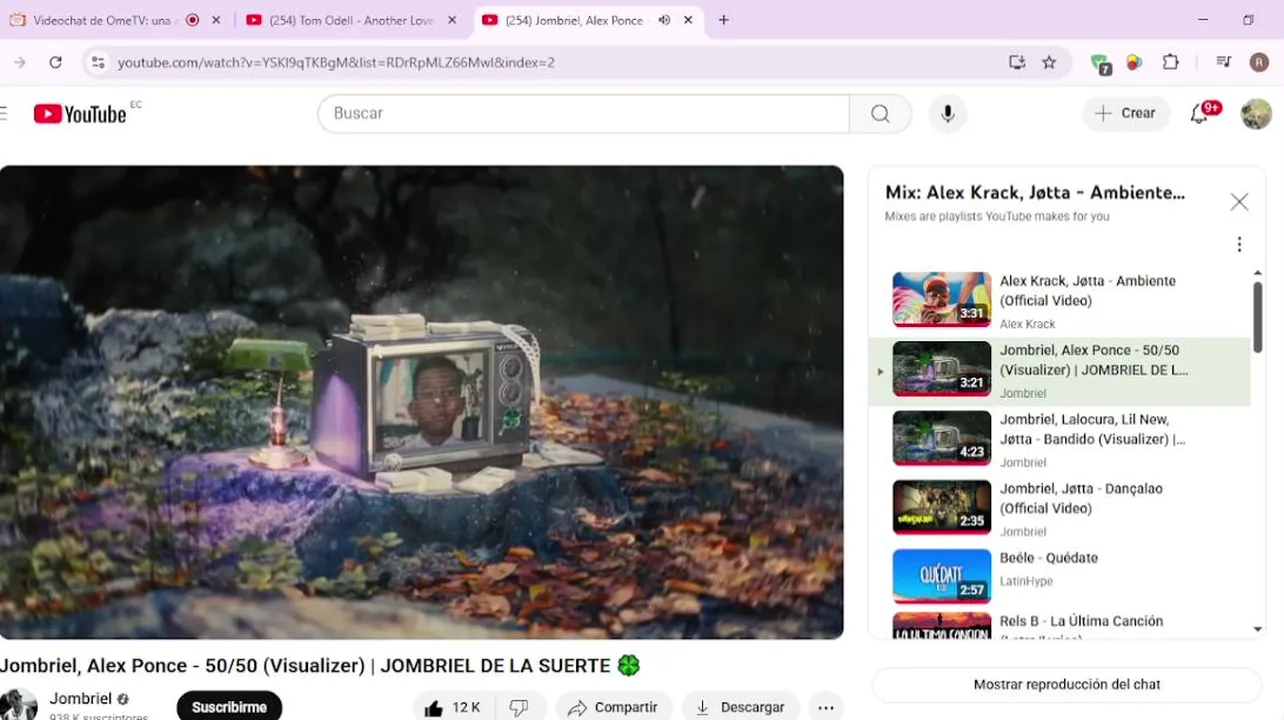Click Mostrar reproducción del chat

(1067, 685)
